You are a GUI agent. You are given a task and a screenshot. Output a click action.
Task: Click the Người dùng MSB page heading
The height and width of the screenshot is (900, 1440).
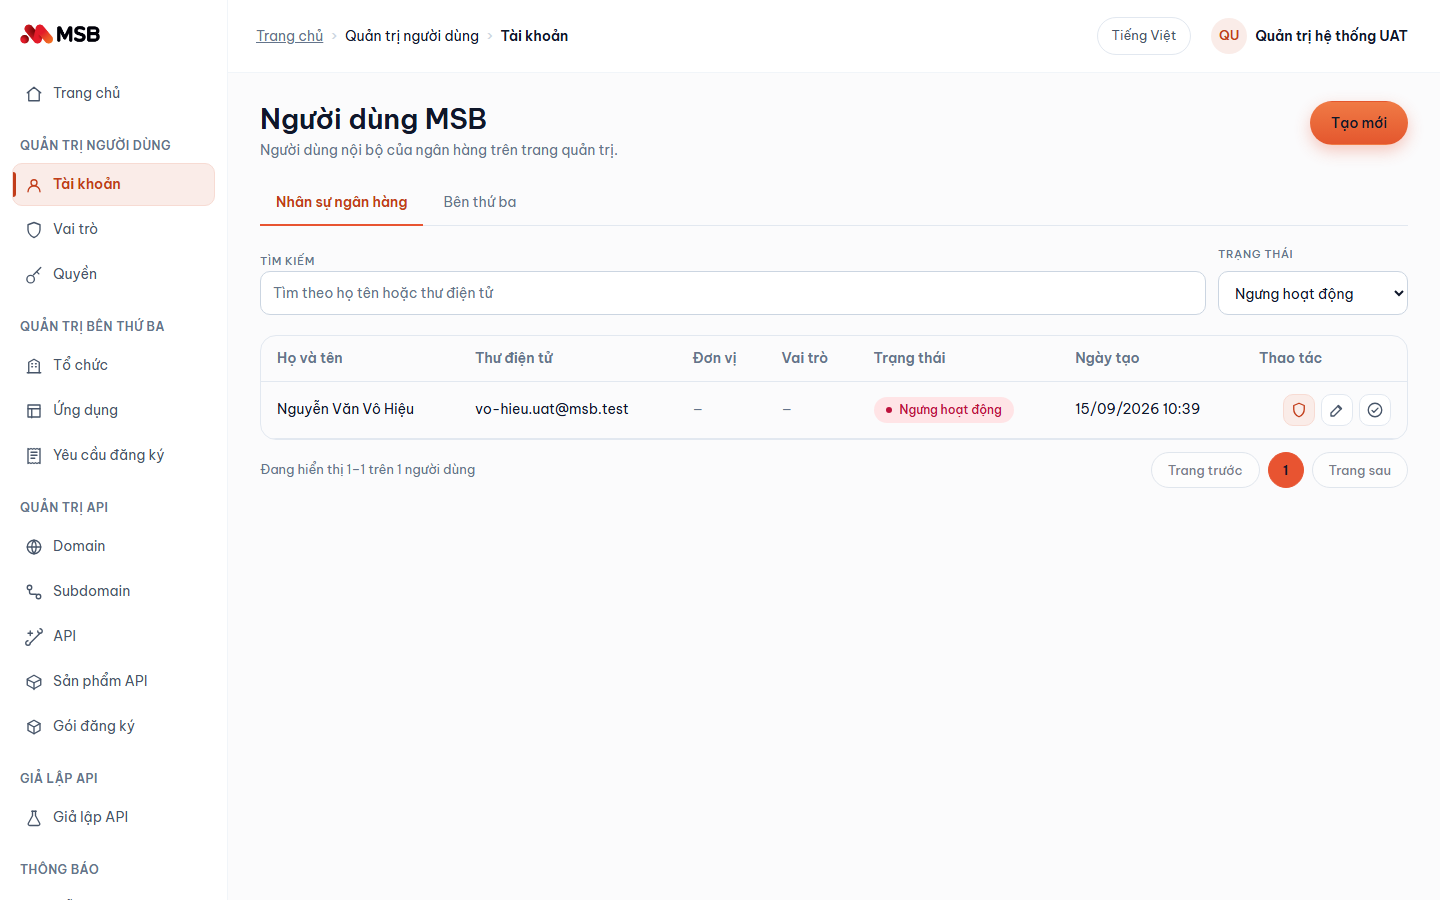(x=373, y=119)
